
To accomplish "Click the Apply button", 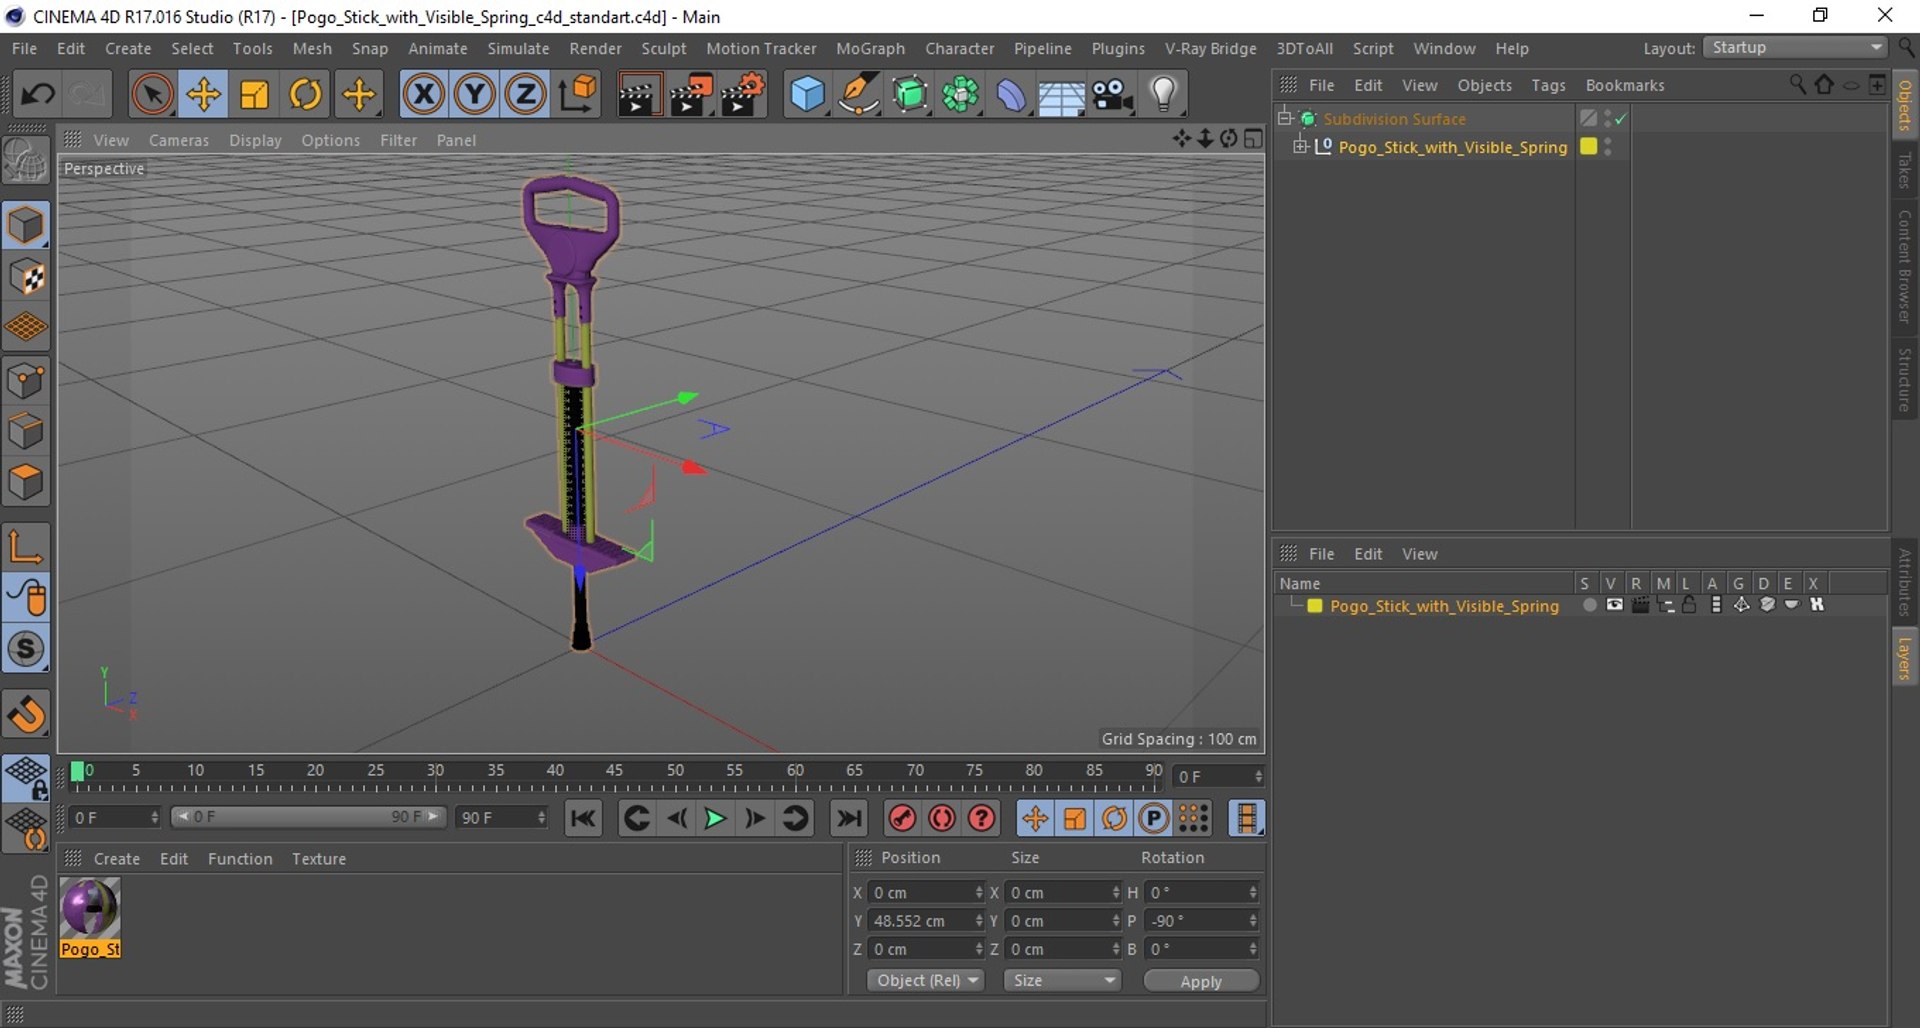I will [x=1201, y=982].
